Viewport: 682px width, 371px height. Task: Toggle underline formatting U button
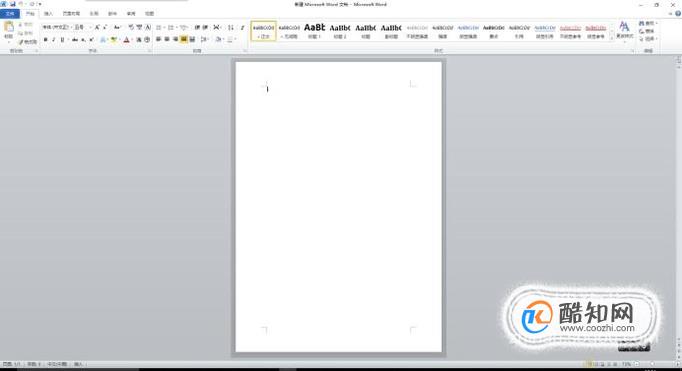pyautogui.click(x=62, y=40)
